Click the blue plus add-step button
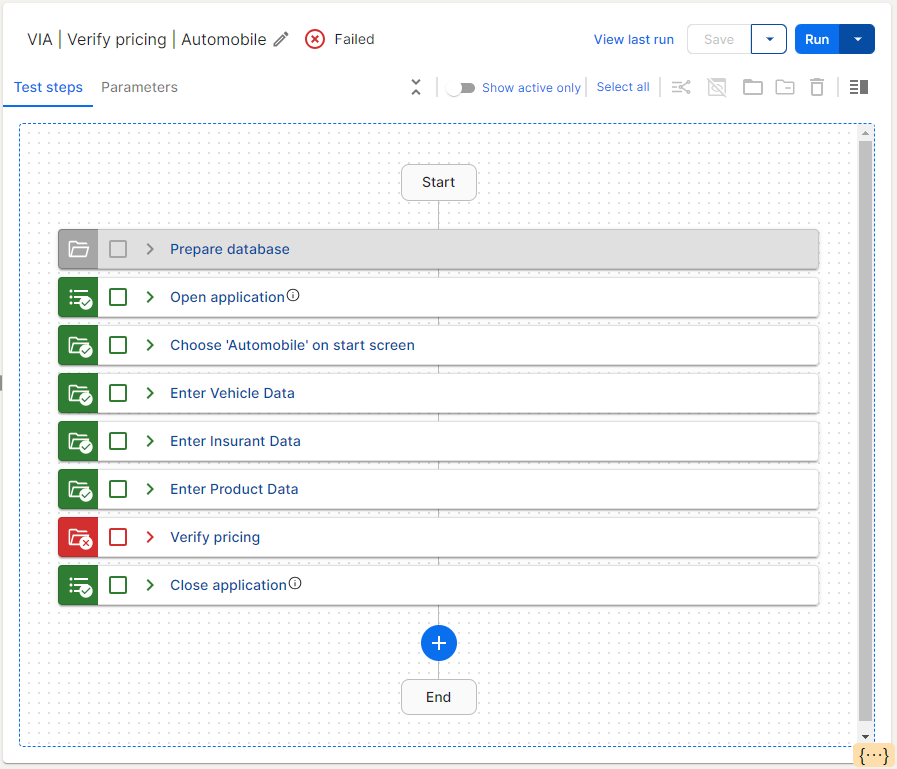Image resolution: width=897 pixels, height=769 pixels. (438, 643)
